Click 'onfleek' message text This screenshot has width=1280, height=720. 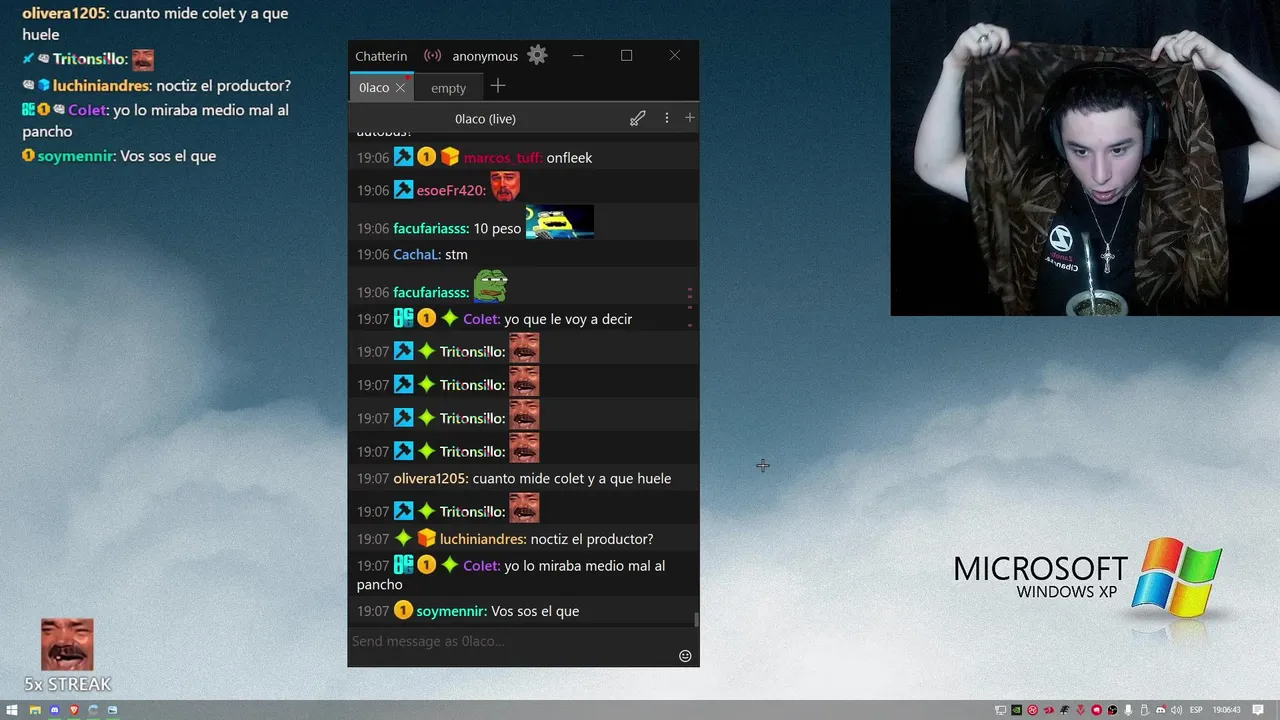[569, 157]
